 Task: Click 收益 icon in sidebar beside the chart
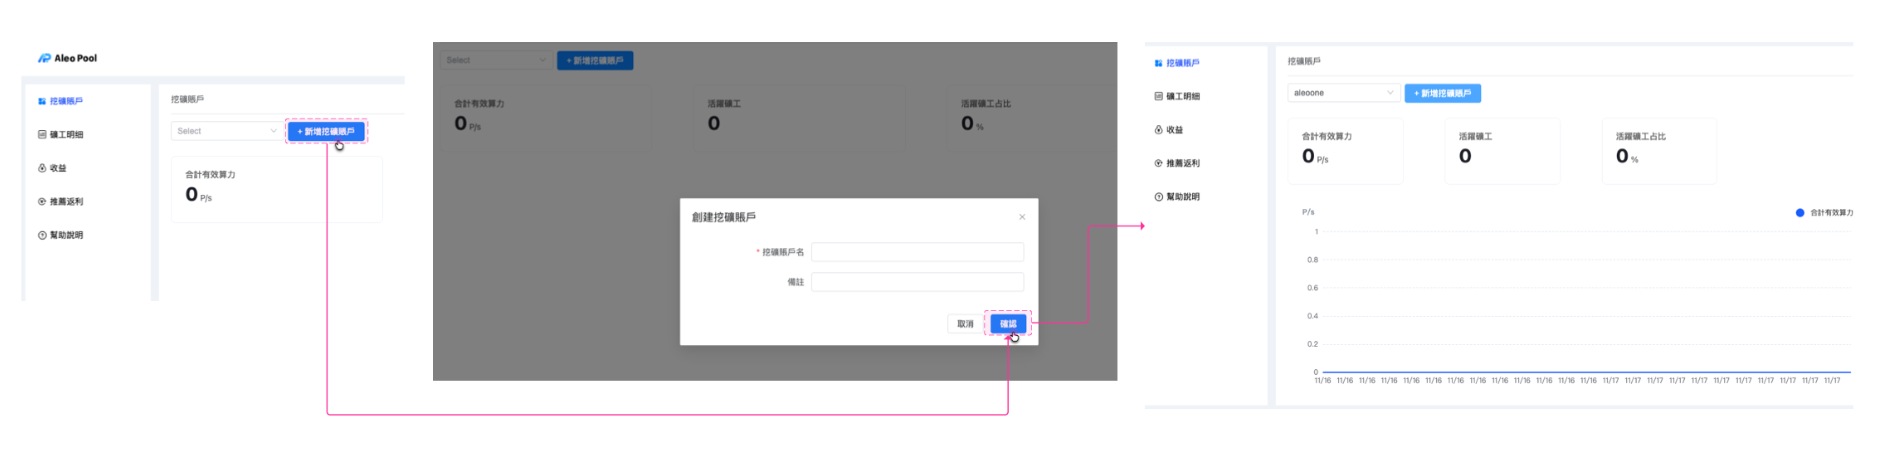coord(1158,130)
